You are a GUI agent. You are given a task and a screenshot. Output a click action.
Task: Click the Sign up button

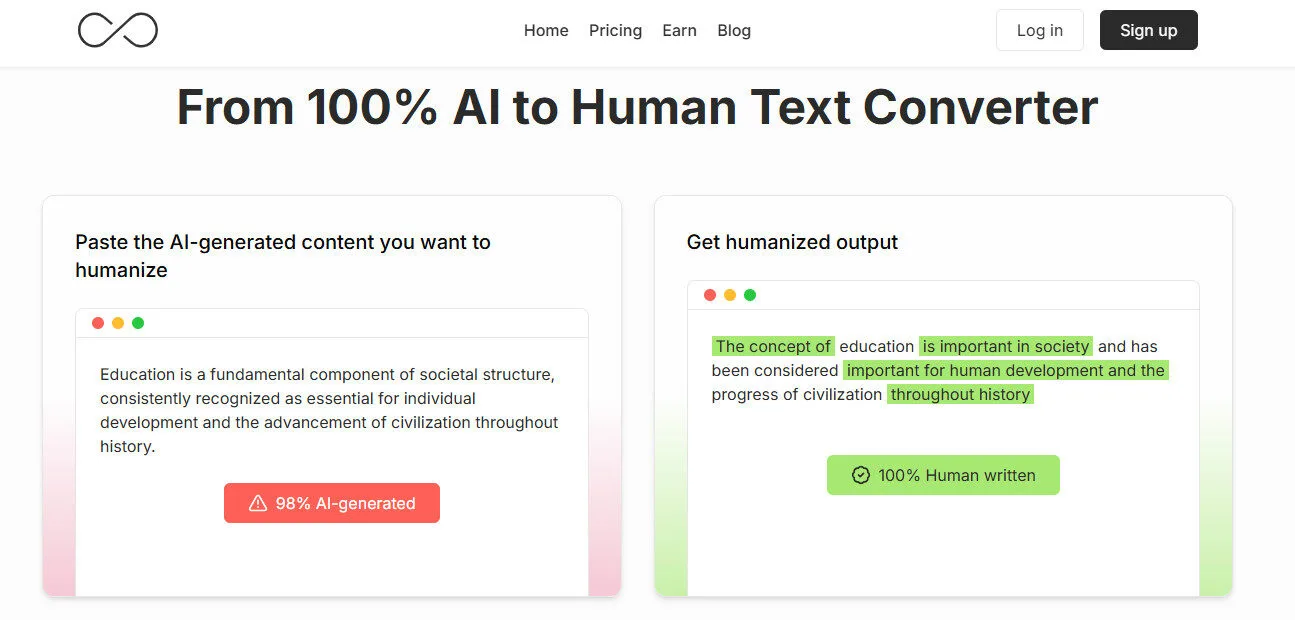tap(1148, 30)
